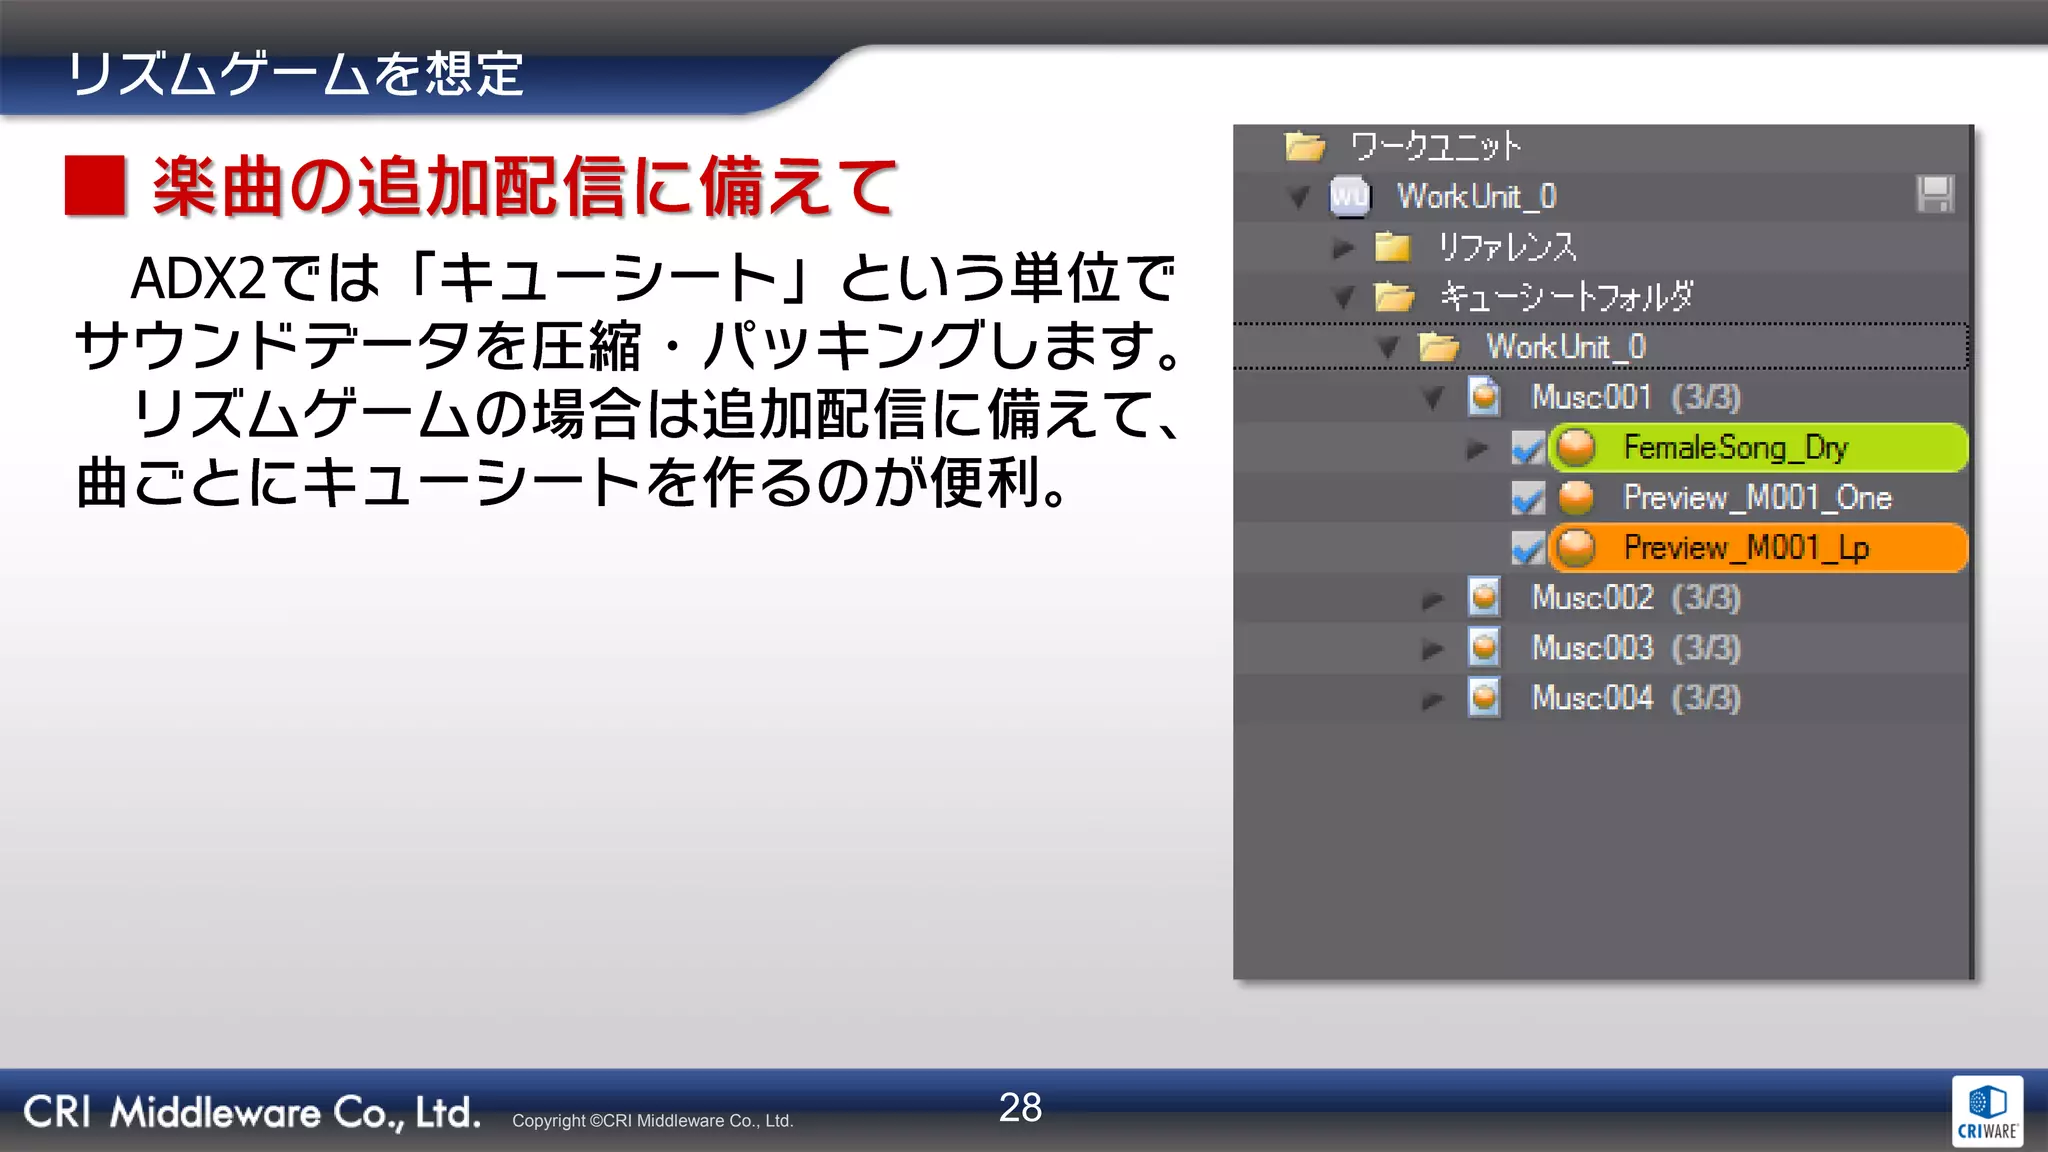Click the Musc004 cue sheet icon

tap(1484, 697)
